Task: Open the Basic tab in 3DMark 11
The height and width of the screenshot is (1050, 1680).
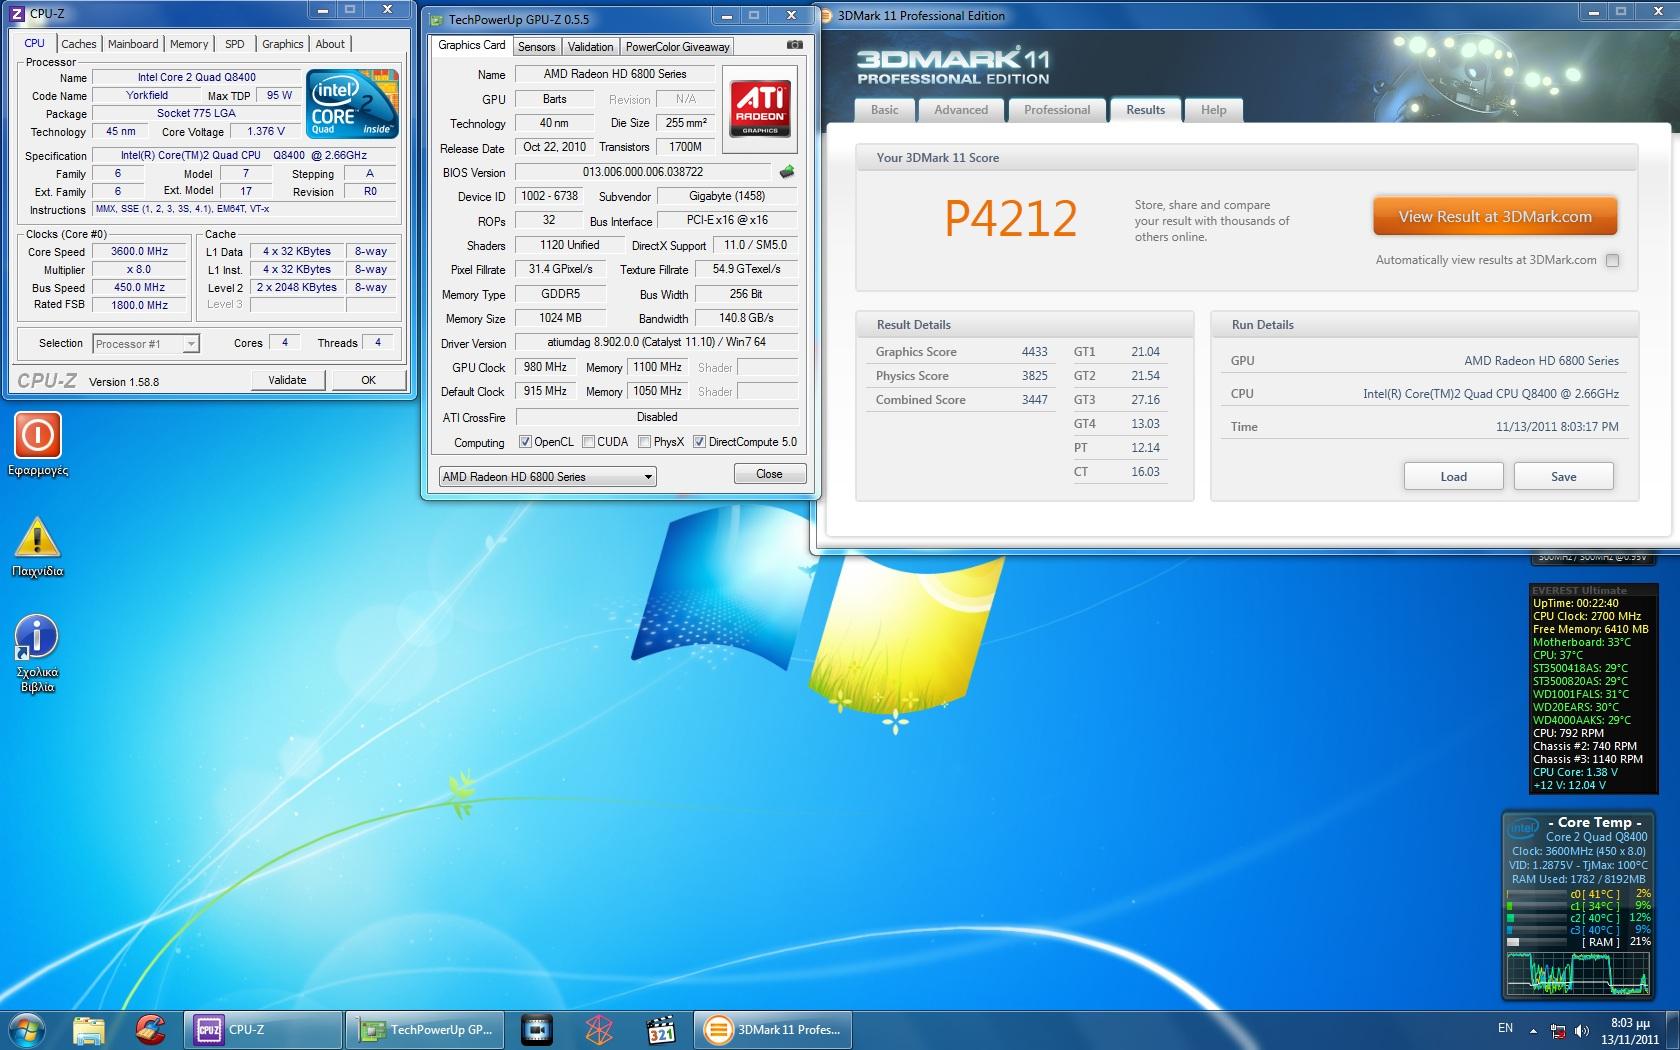Action: click(884, 110)
